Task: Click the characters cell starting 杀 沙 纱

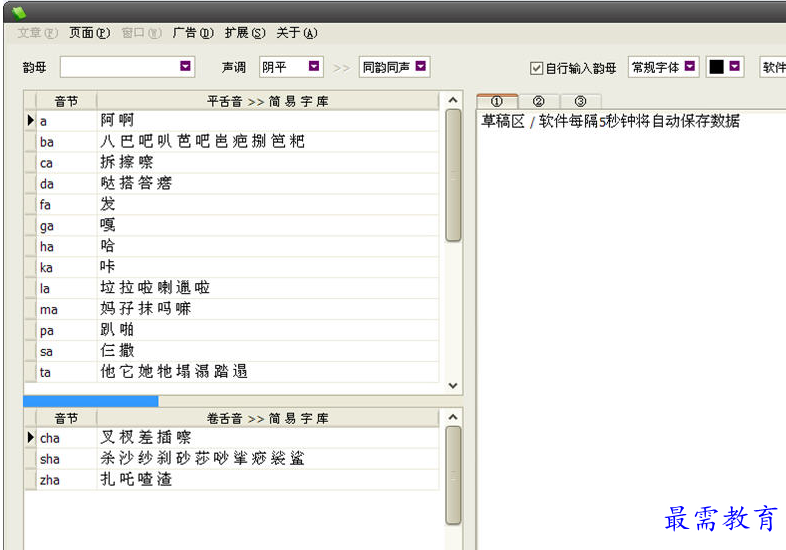Action: click(268, 459)
